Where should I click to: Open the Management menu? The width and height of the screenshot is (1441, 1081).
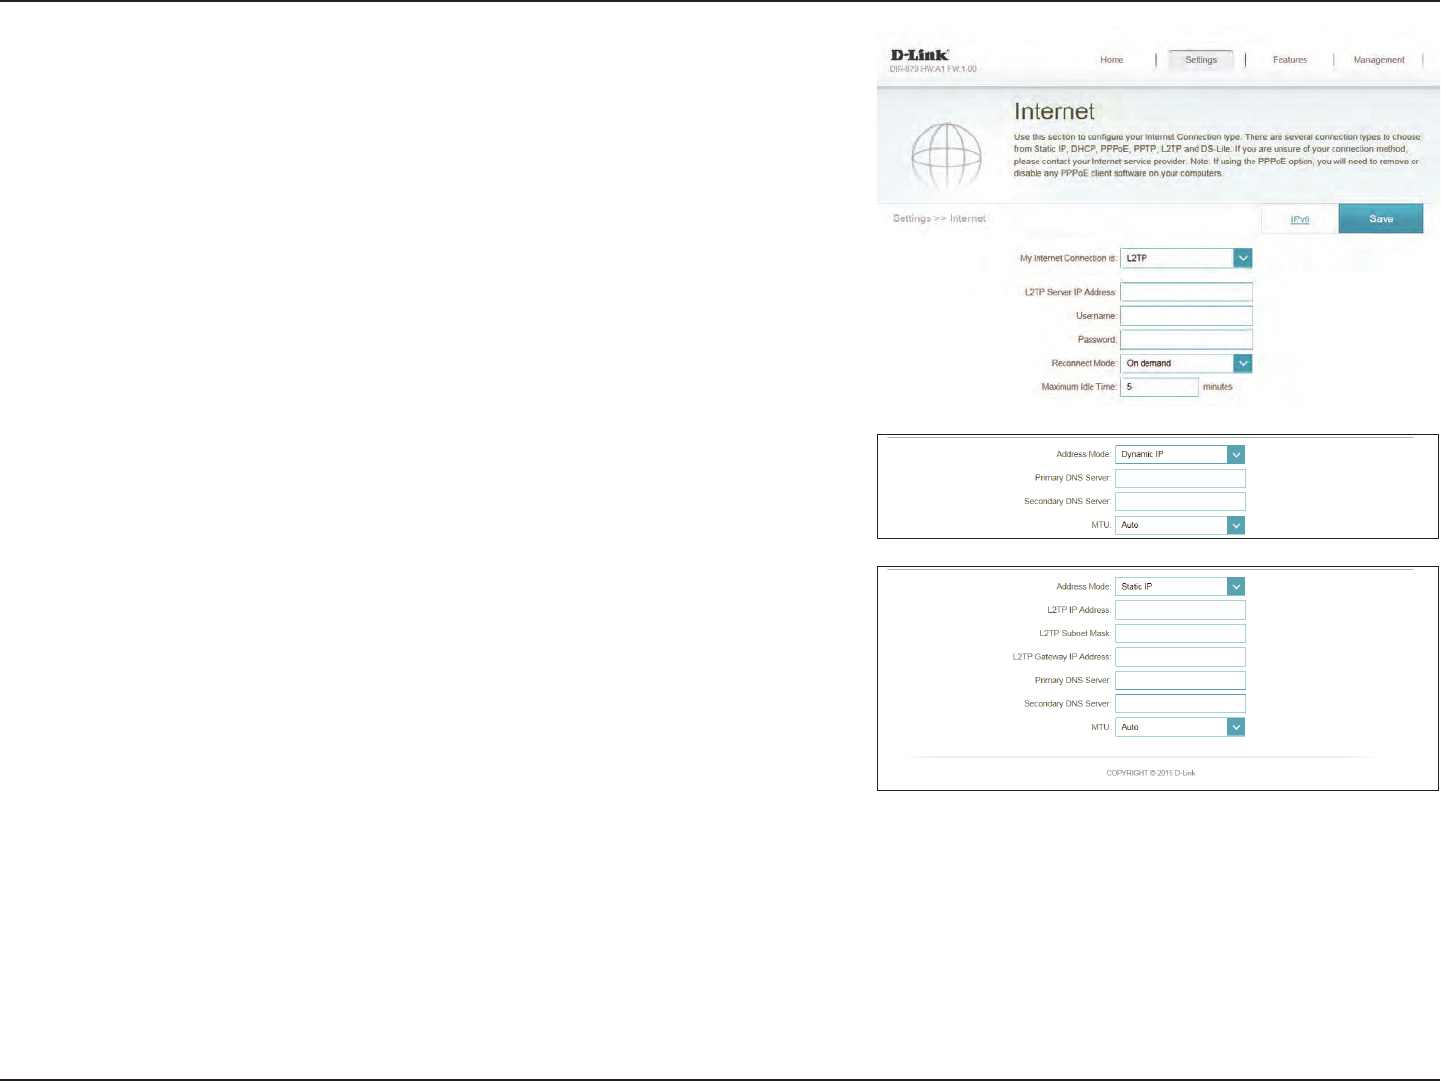pyautogui.click(x=1379, y=60)
